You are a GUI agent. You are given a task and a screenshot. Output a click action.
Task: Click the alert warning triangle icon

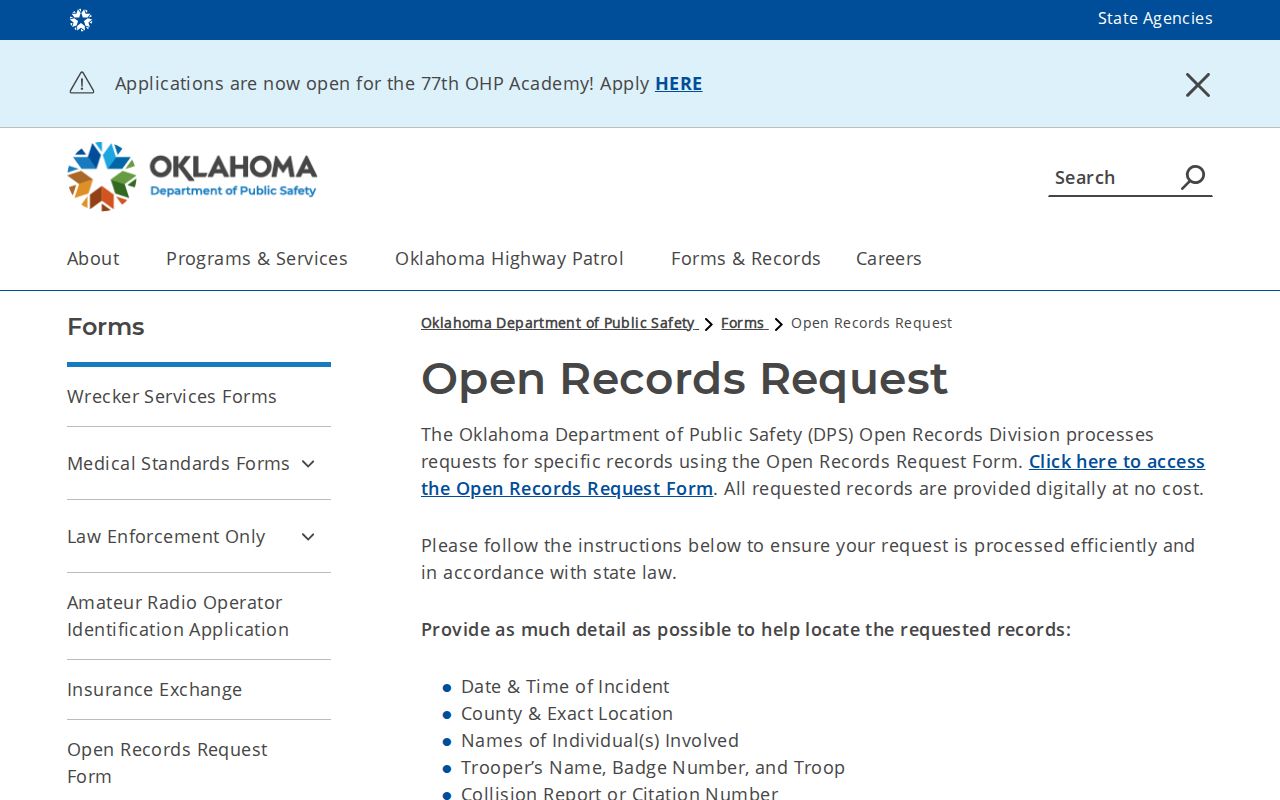coord(82,83)
